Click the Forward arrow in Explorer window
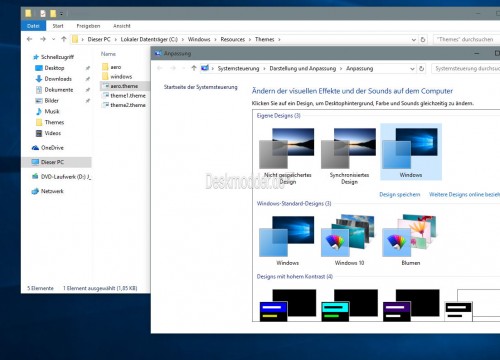 coord(43,39)
